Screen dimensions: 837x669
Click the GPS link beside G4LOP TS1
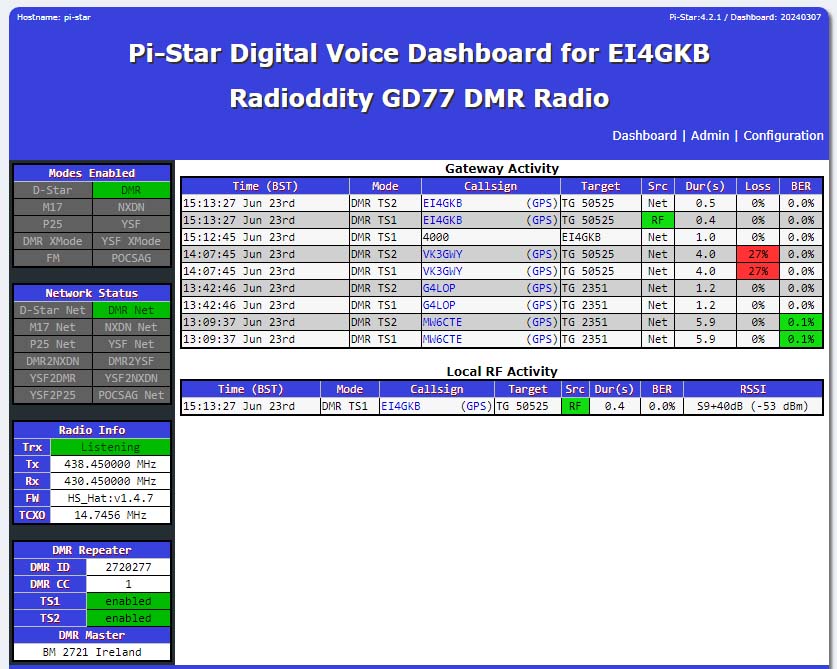(x=542, y=305)
